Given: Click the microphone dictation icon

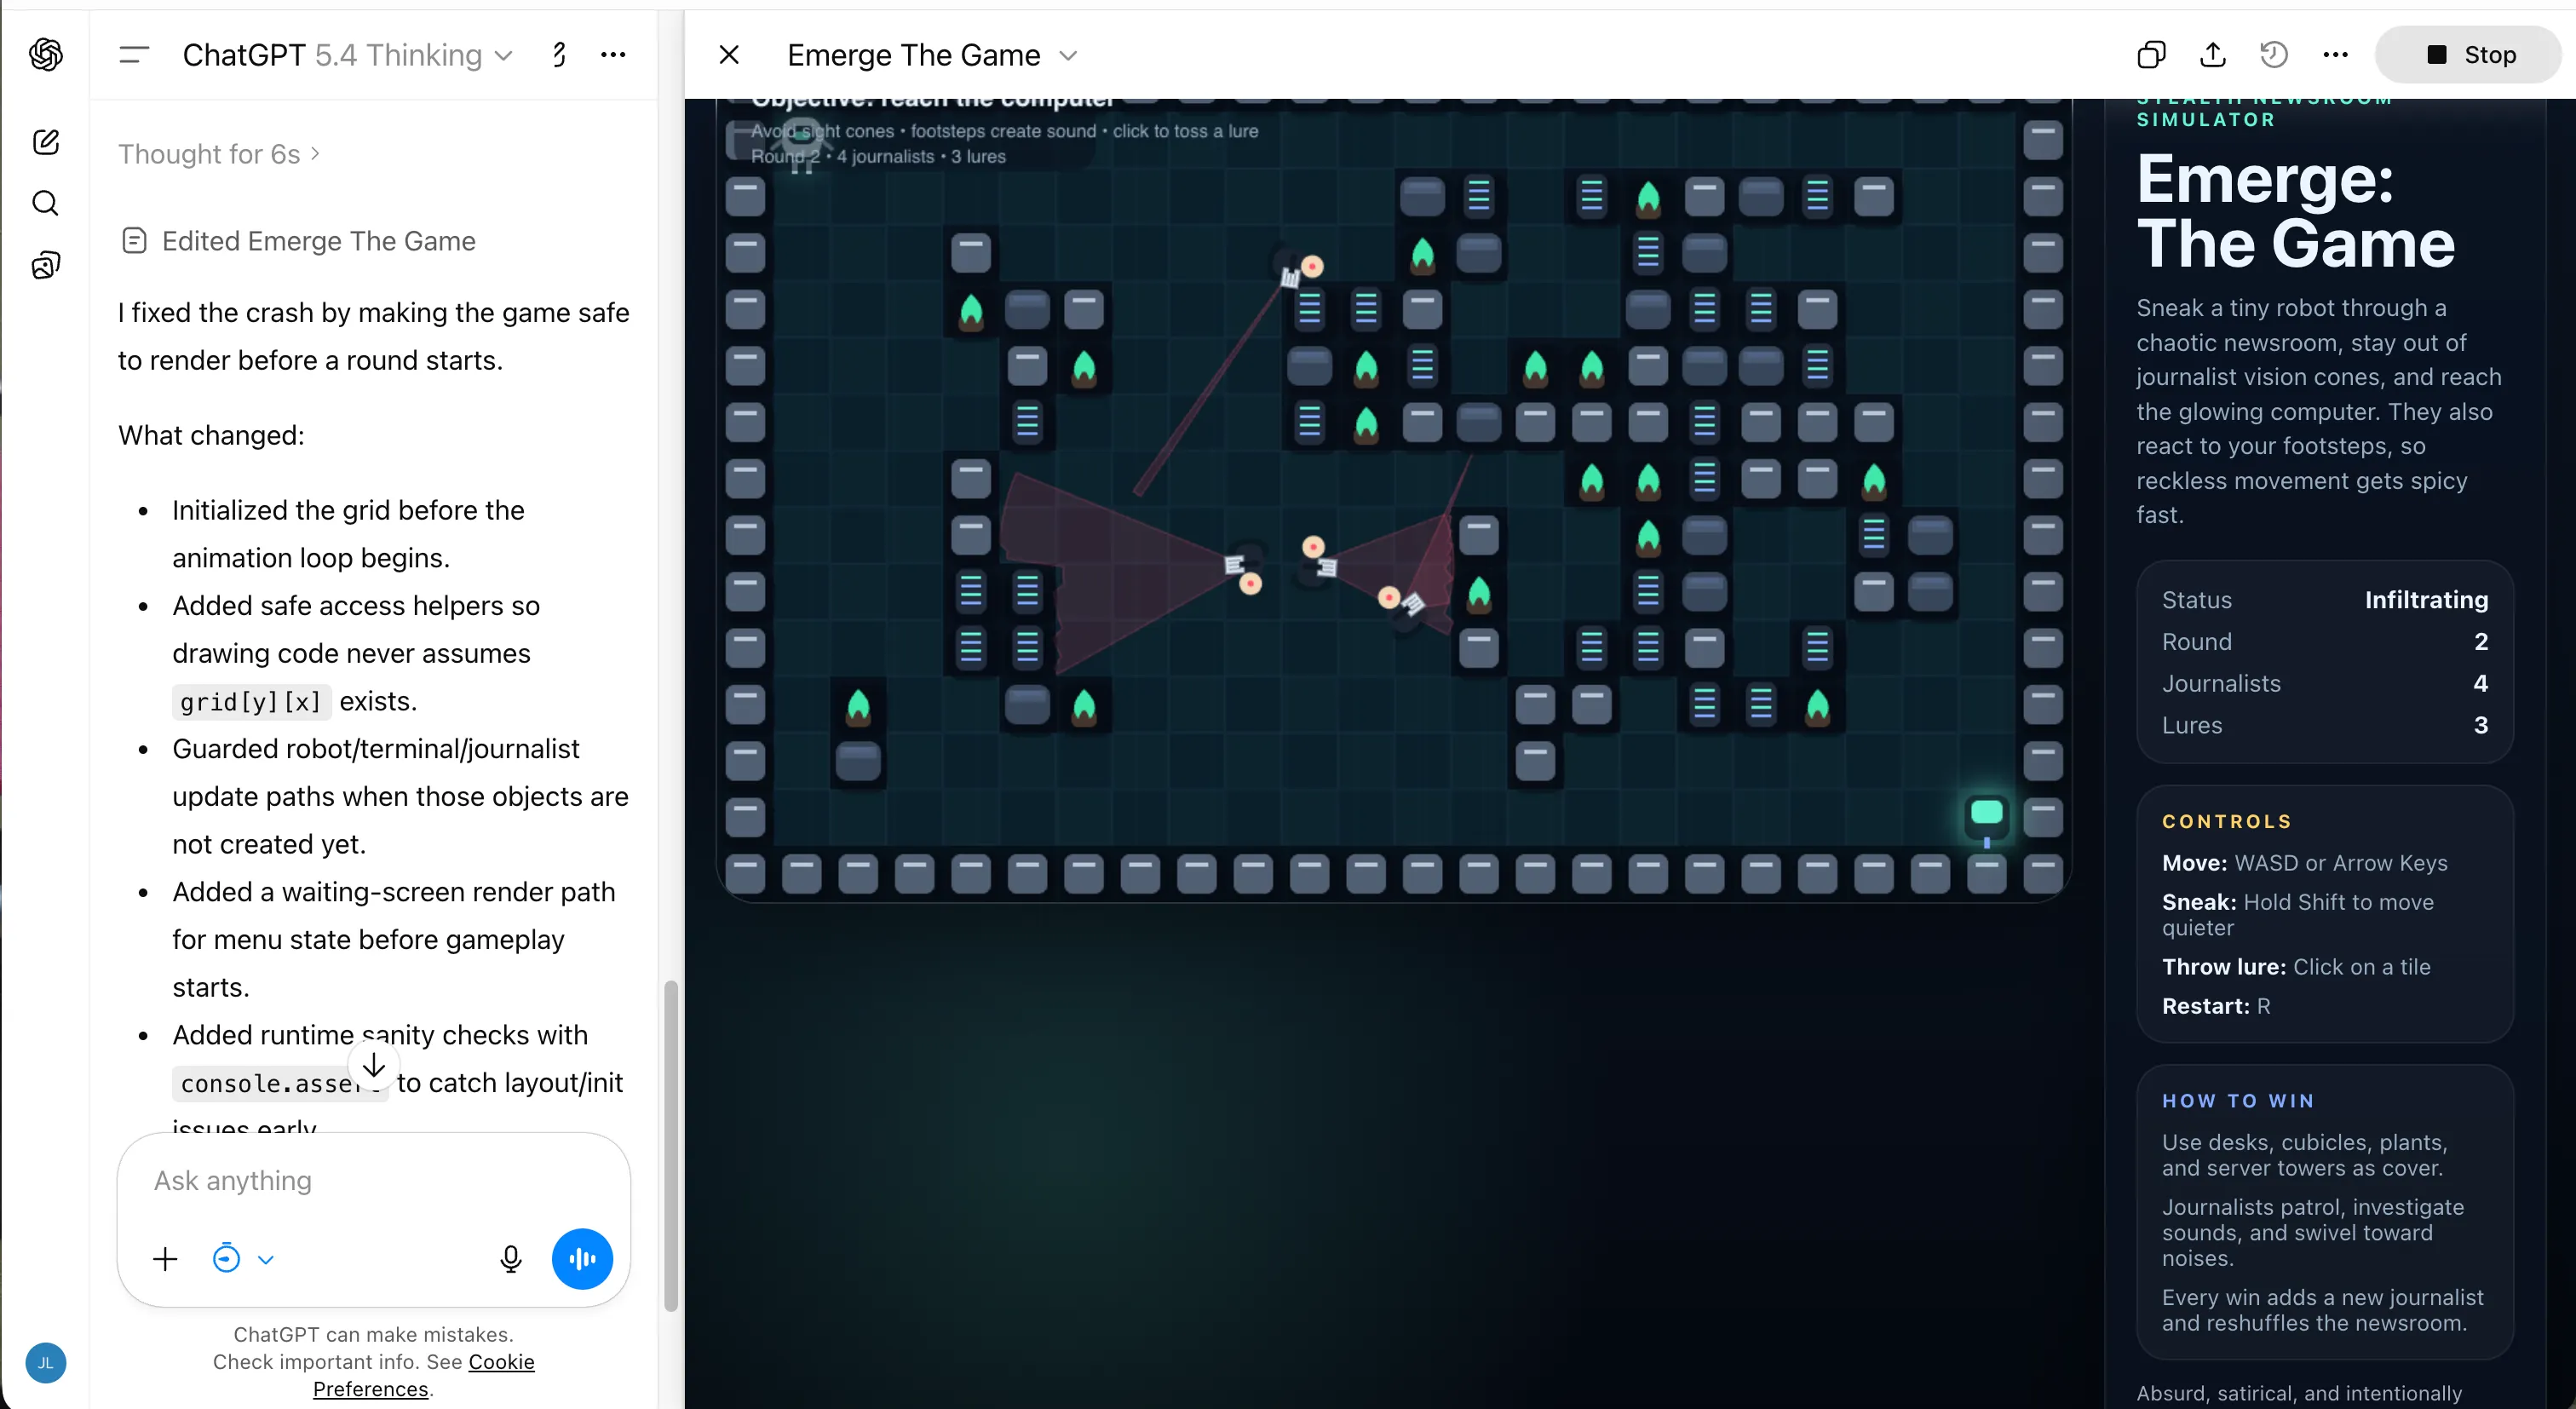Looking at the screenshot, I should click(x=510, y=1258).
